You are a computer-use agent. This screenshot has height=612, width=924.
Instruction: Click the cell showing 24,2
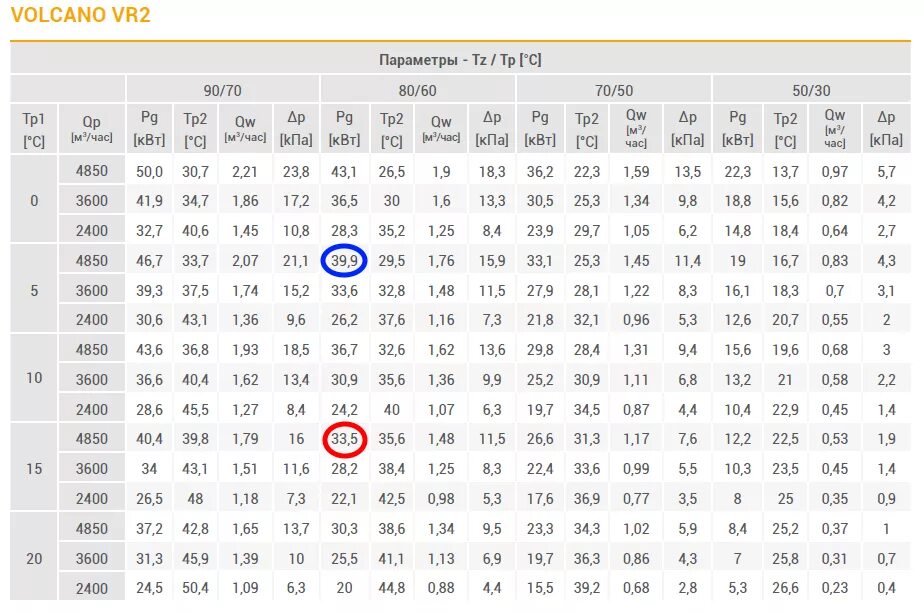tap(344, 409)
